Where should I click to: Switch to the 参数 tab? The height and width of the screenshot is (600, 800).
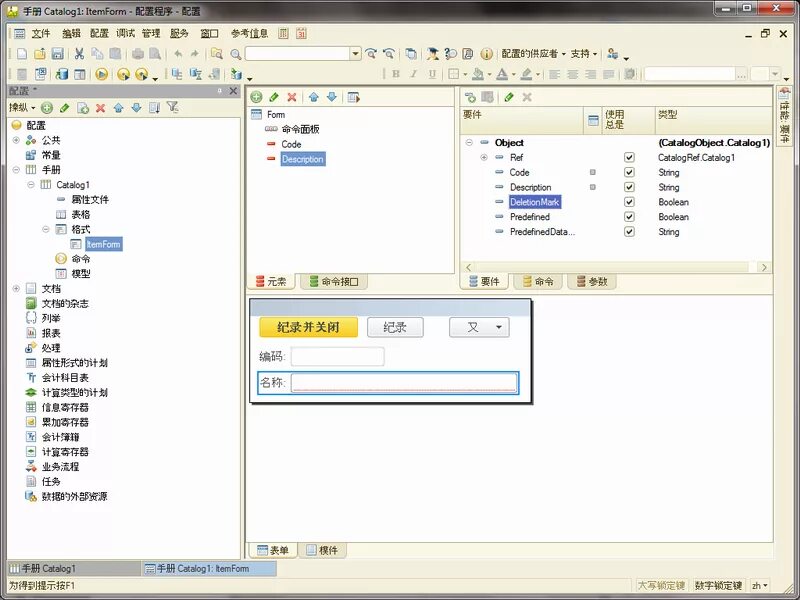592,282
